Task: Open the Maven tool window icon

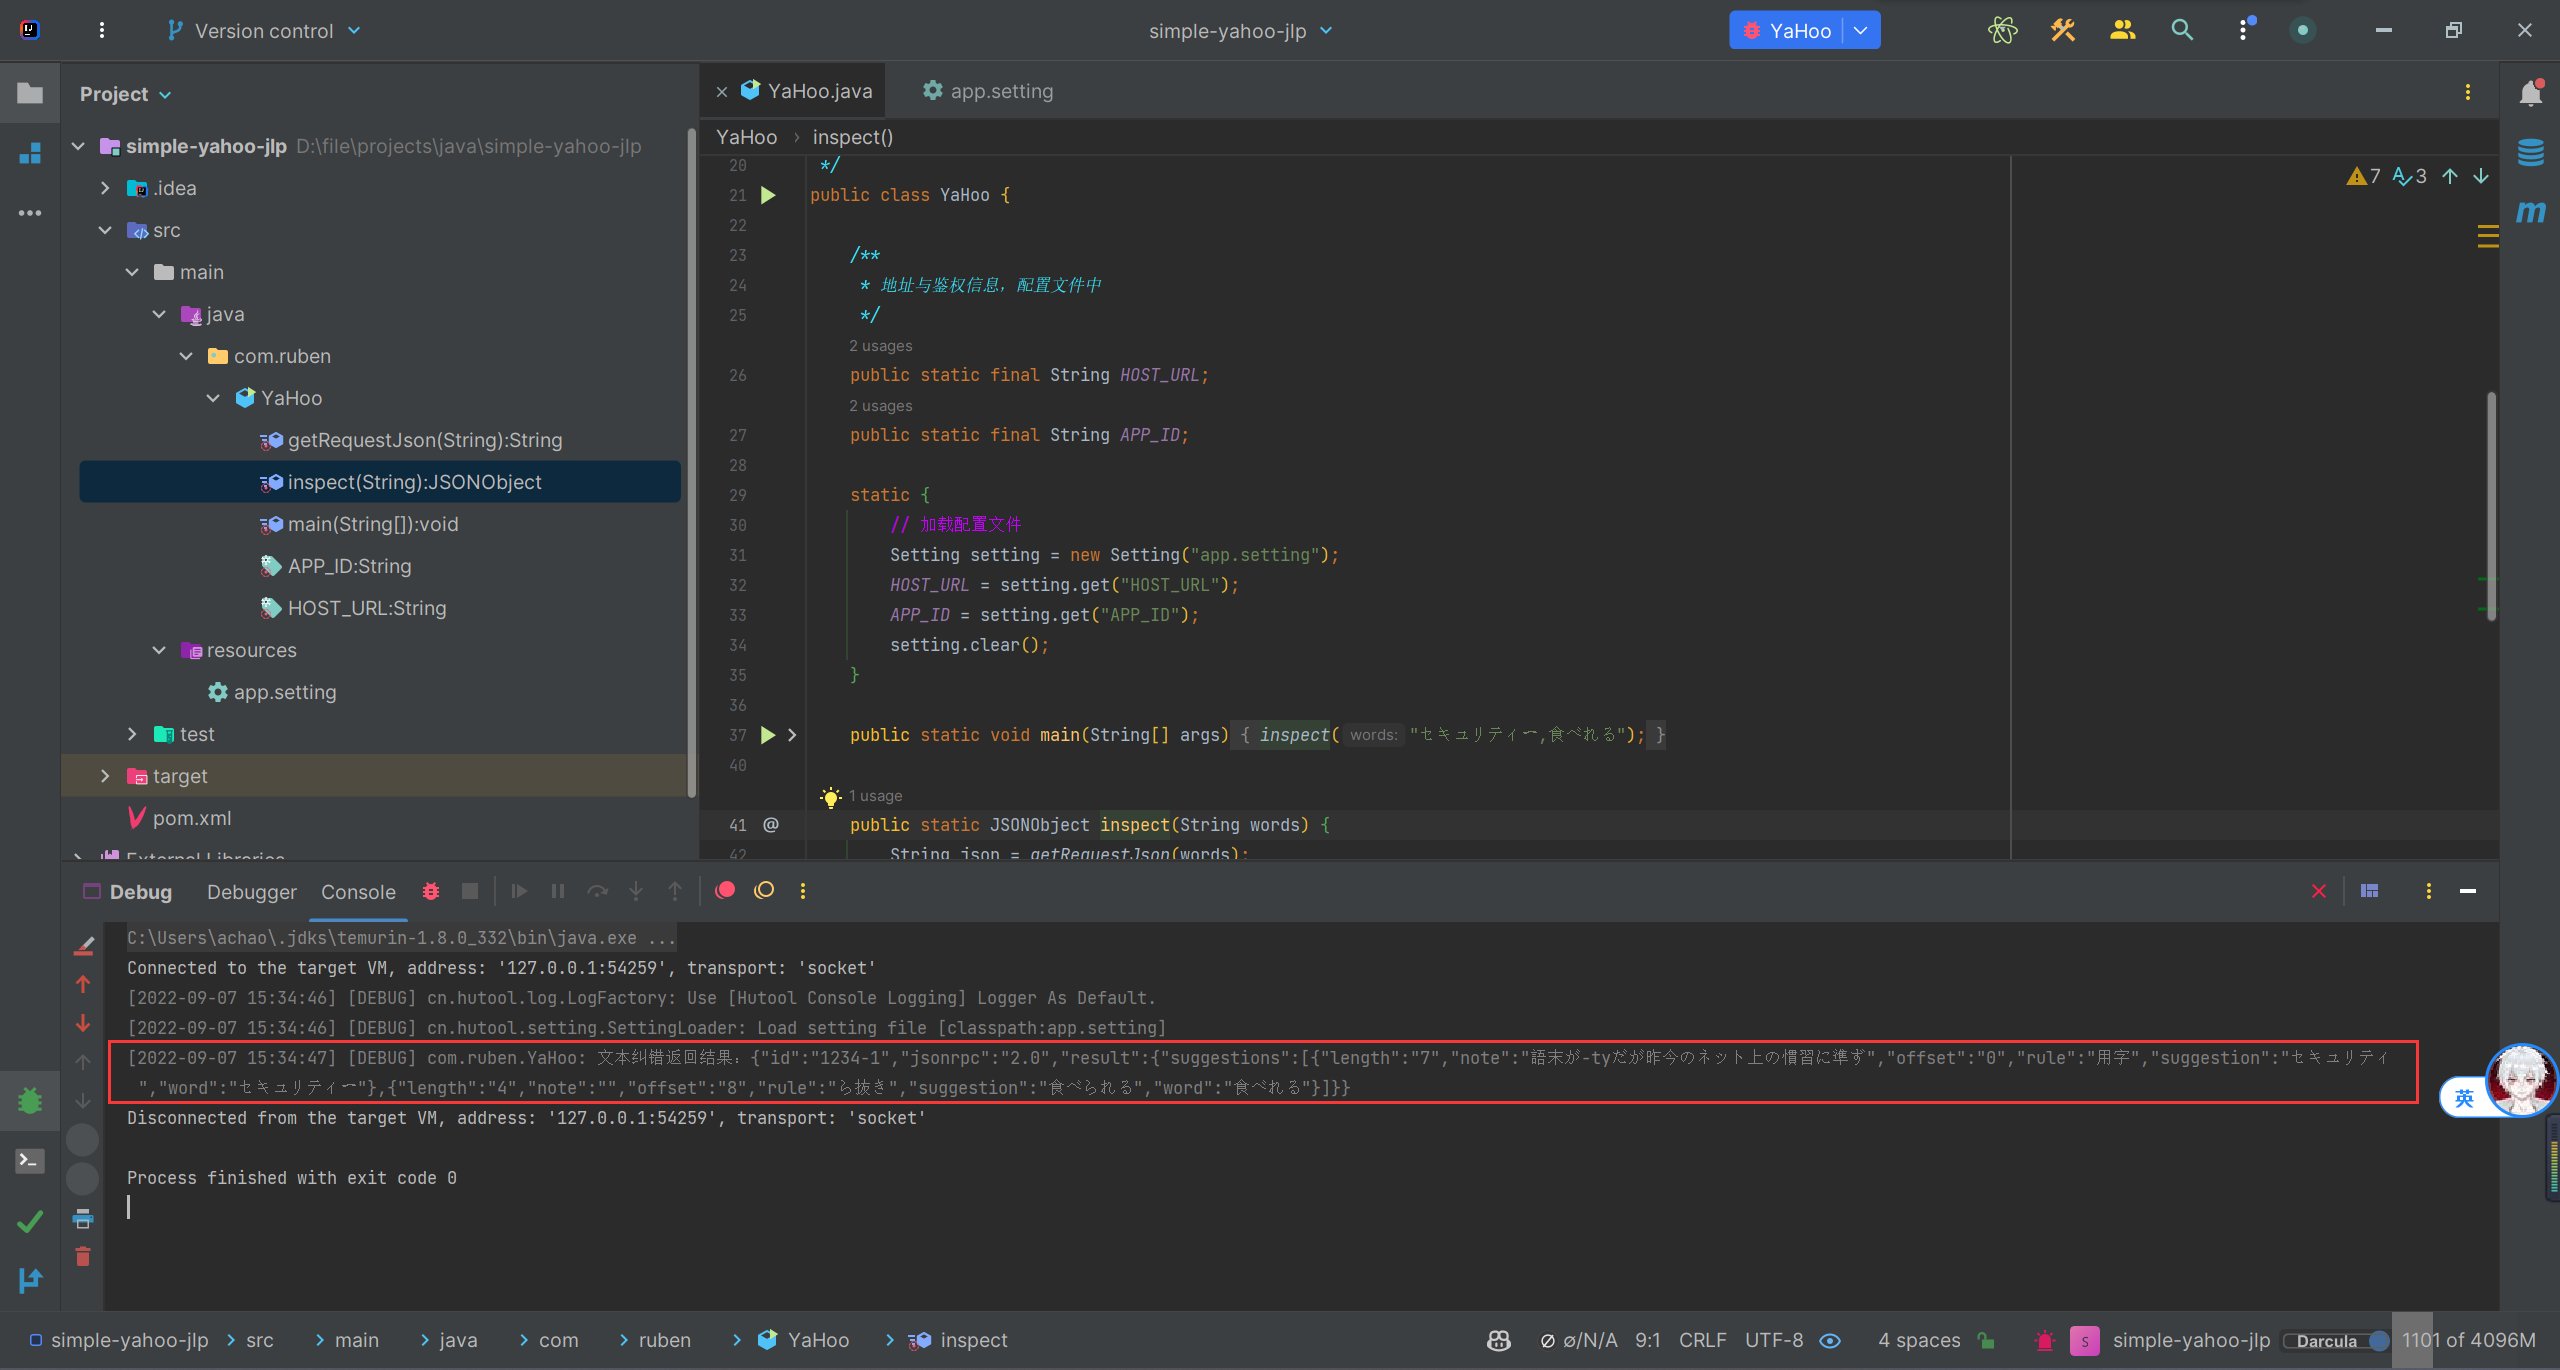Action: [x=2530, y=212]
